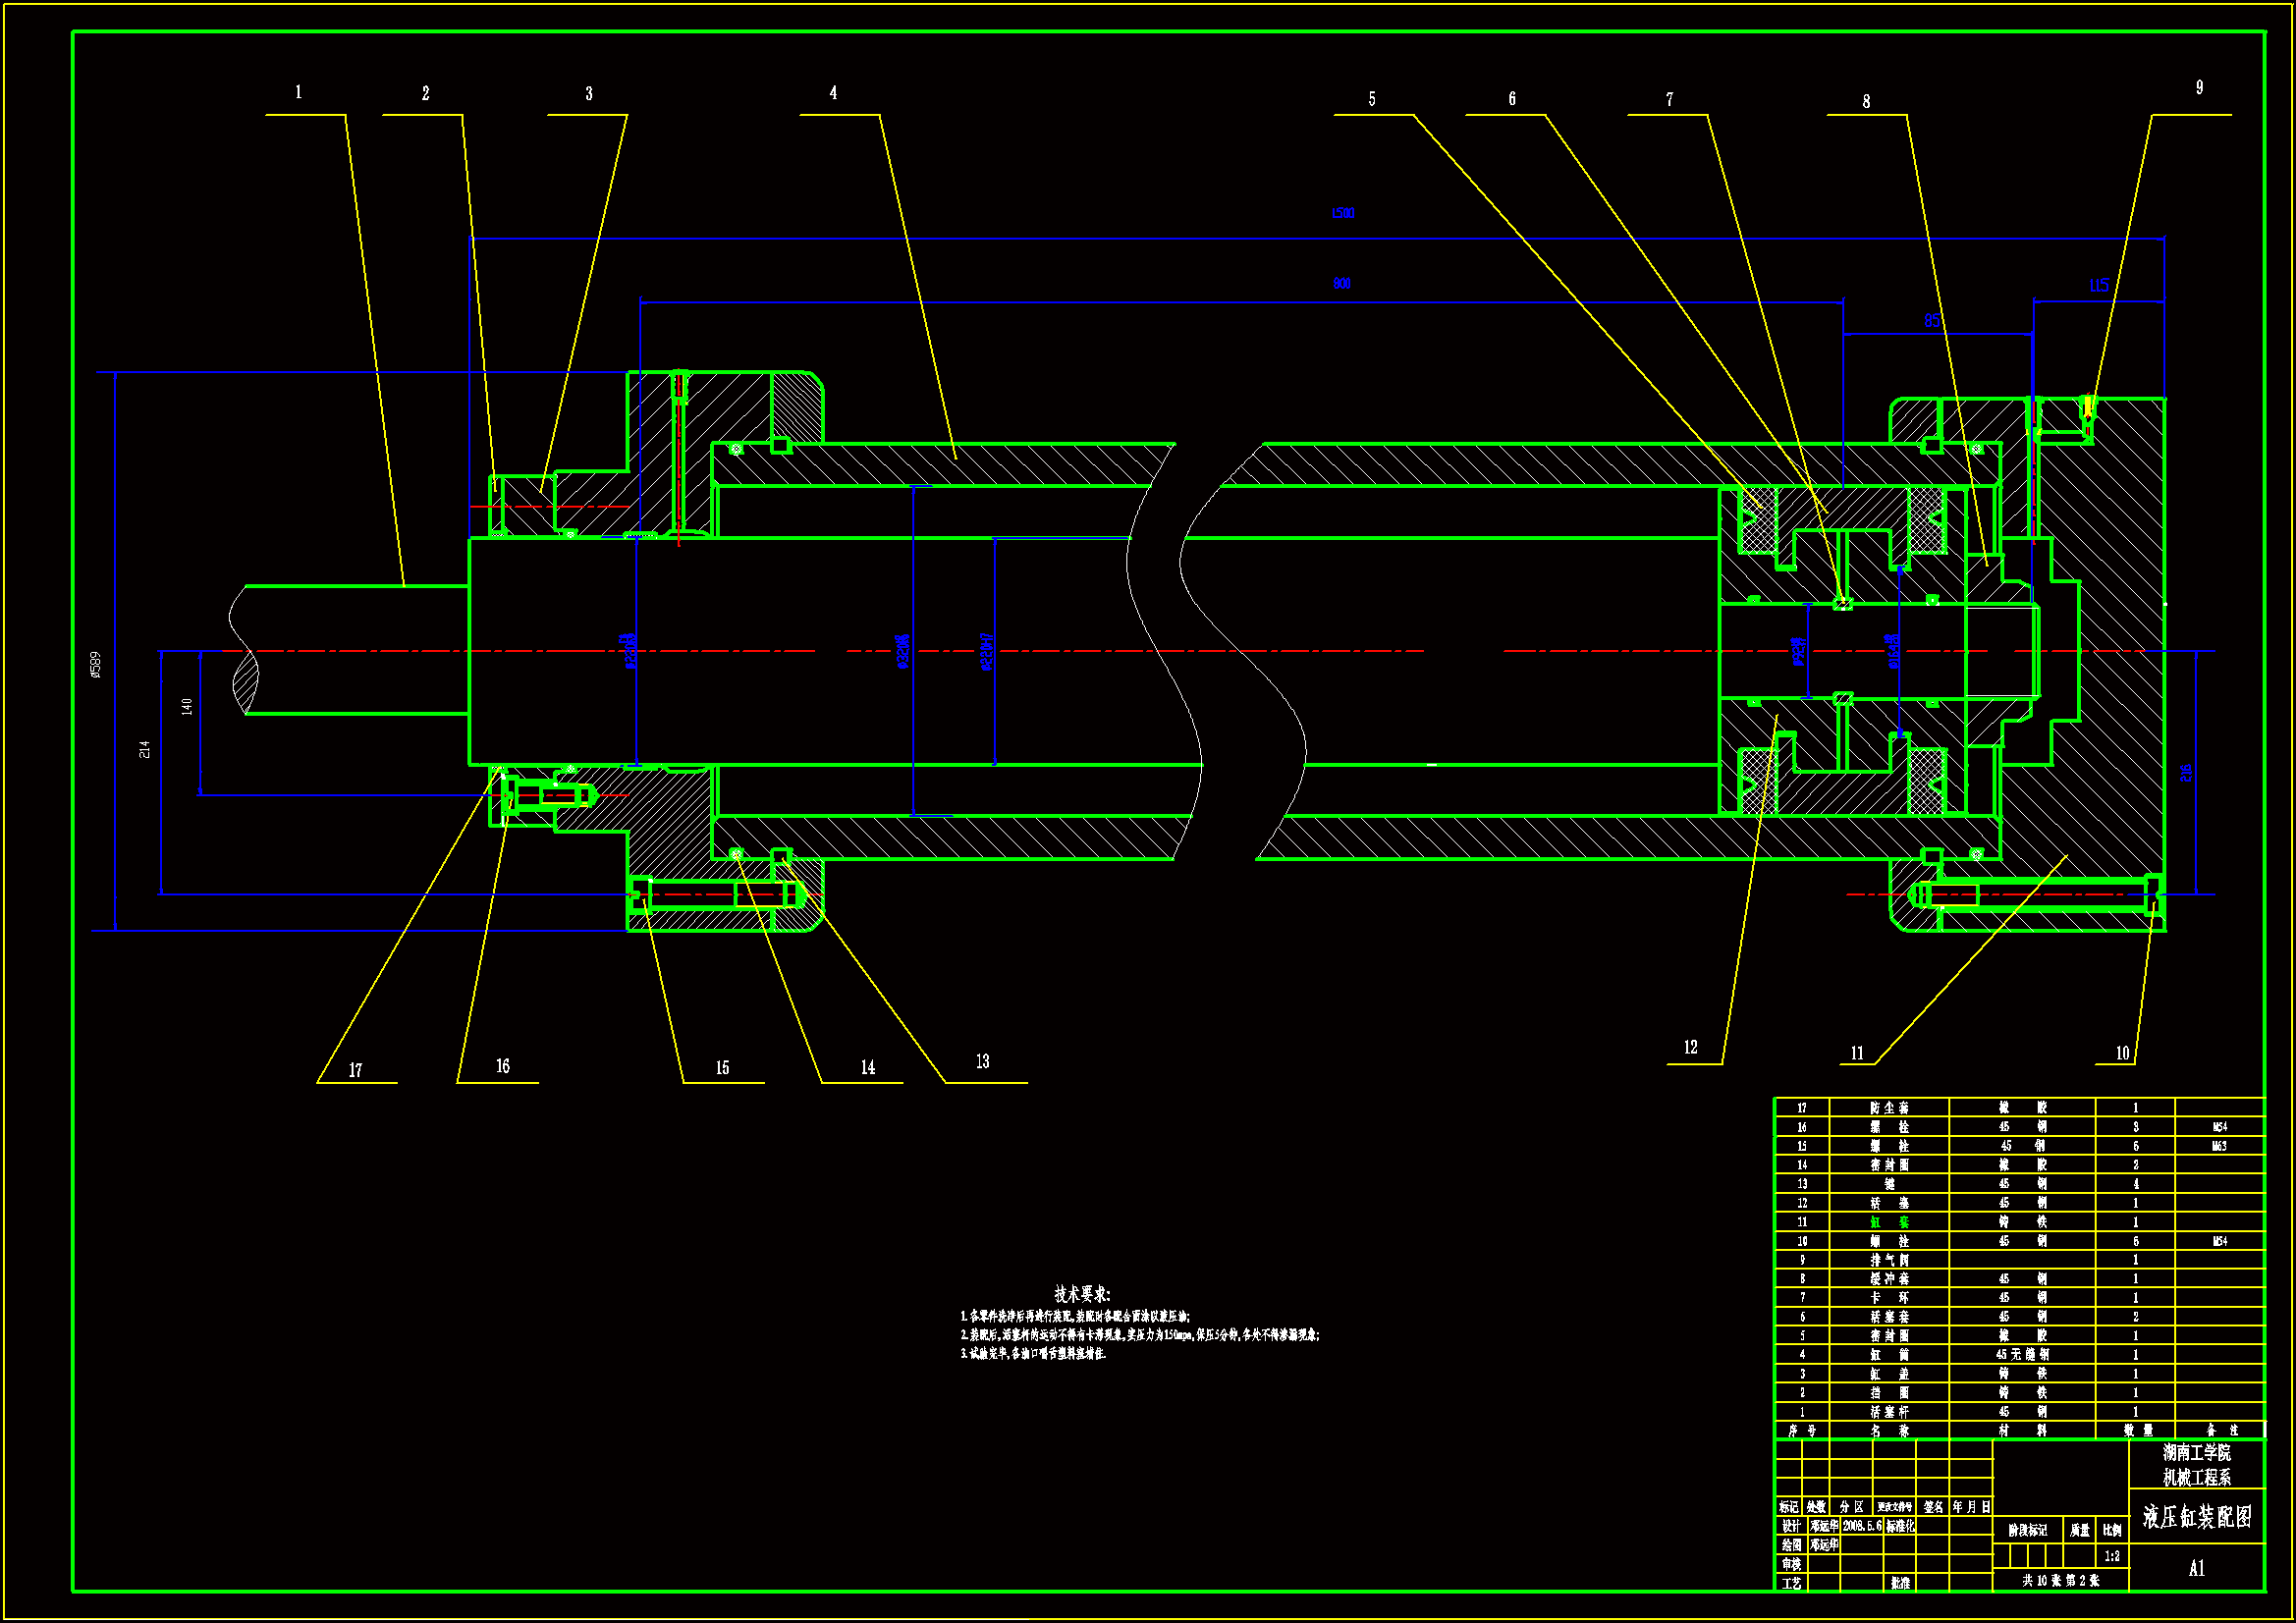Select callout number 17 at bottom left
Viewport: 2296px width, 1623px height.
point(355,1071)
